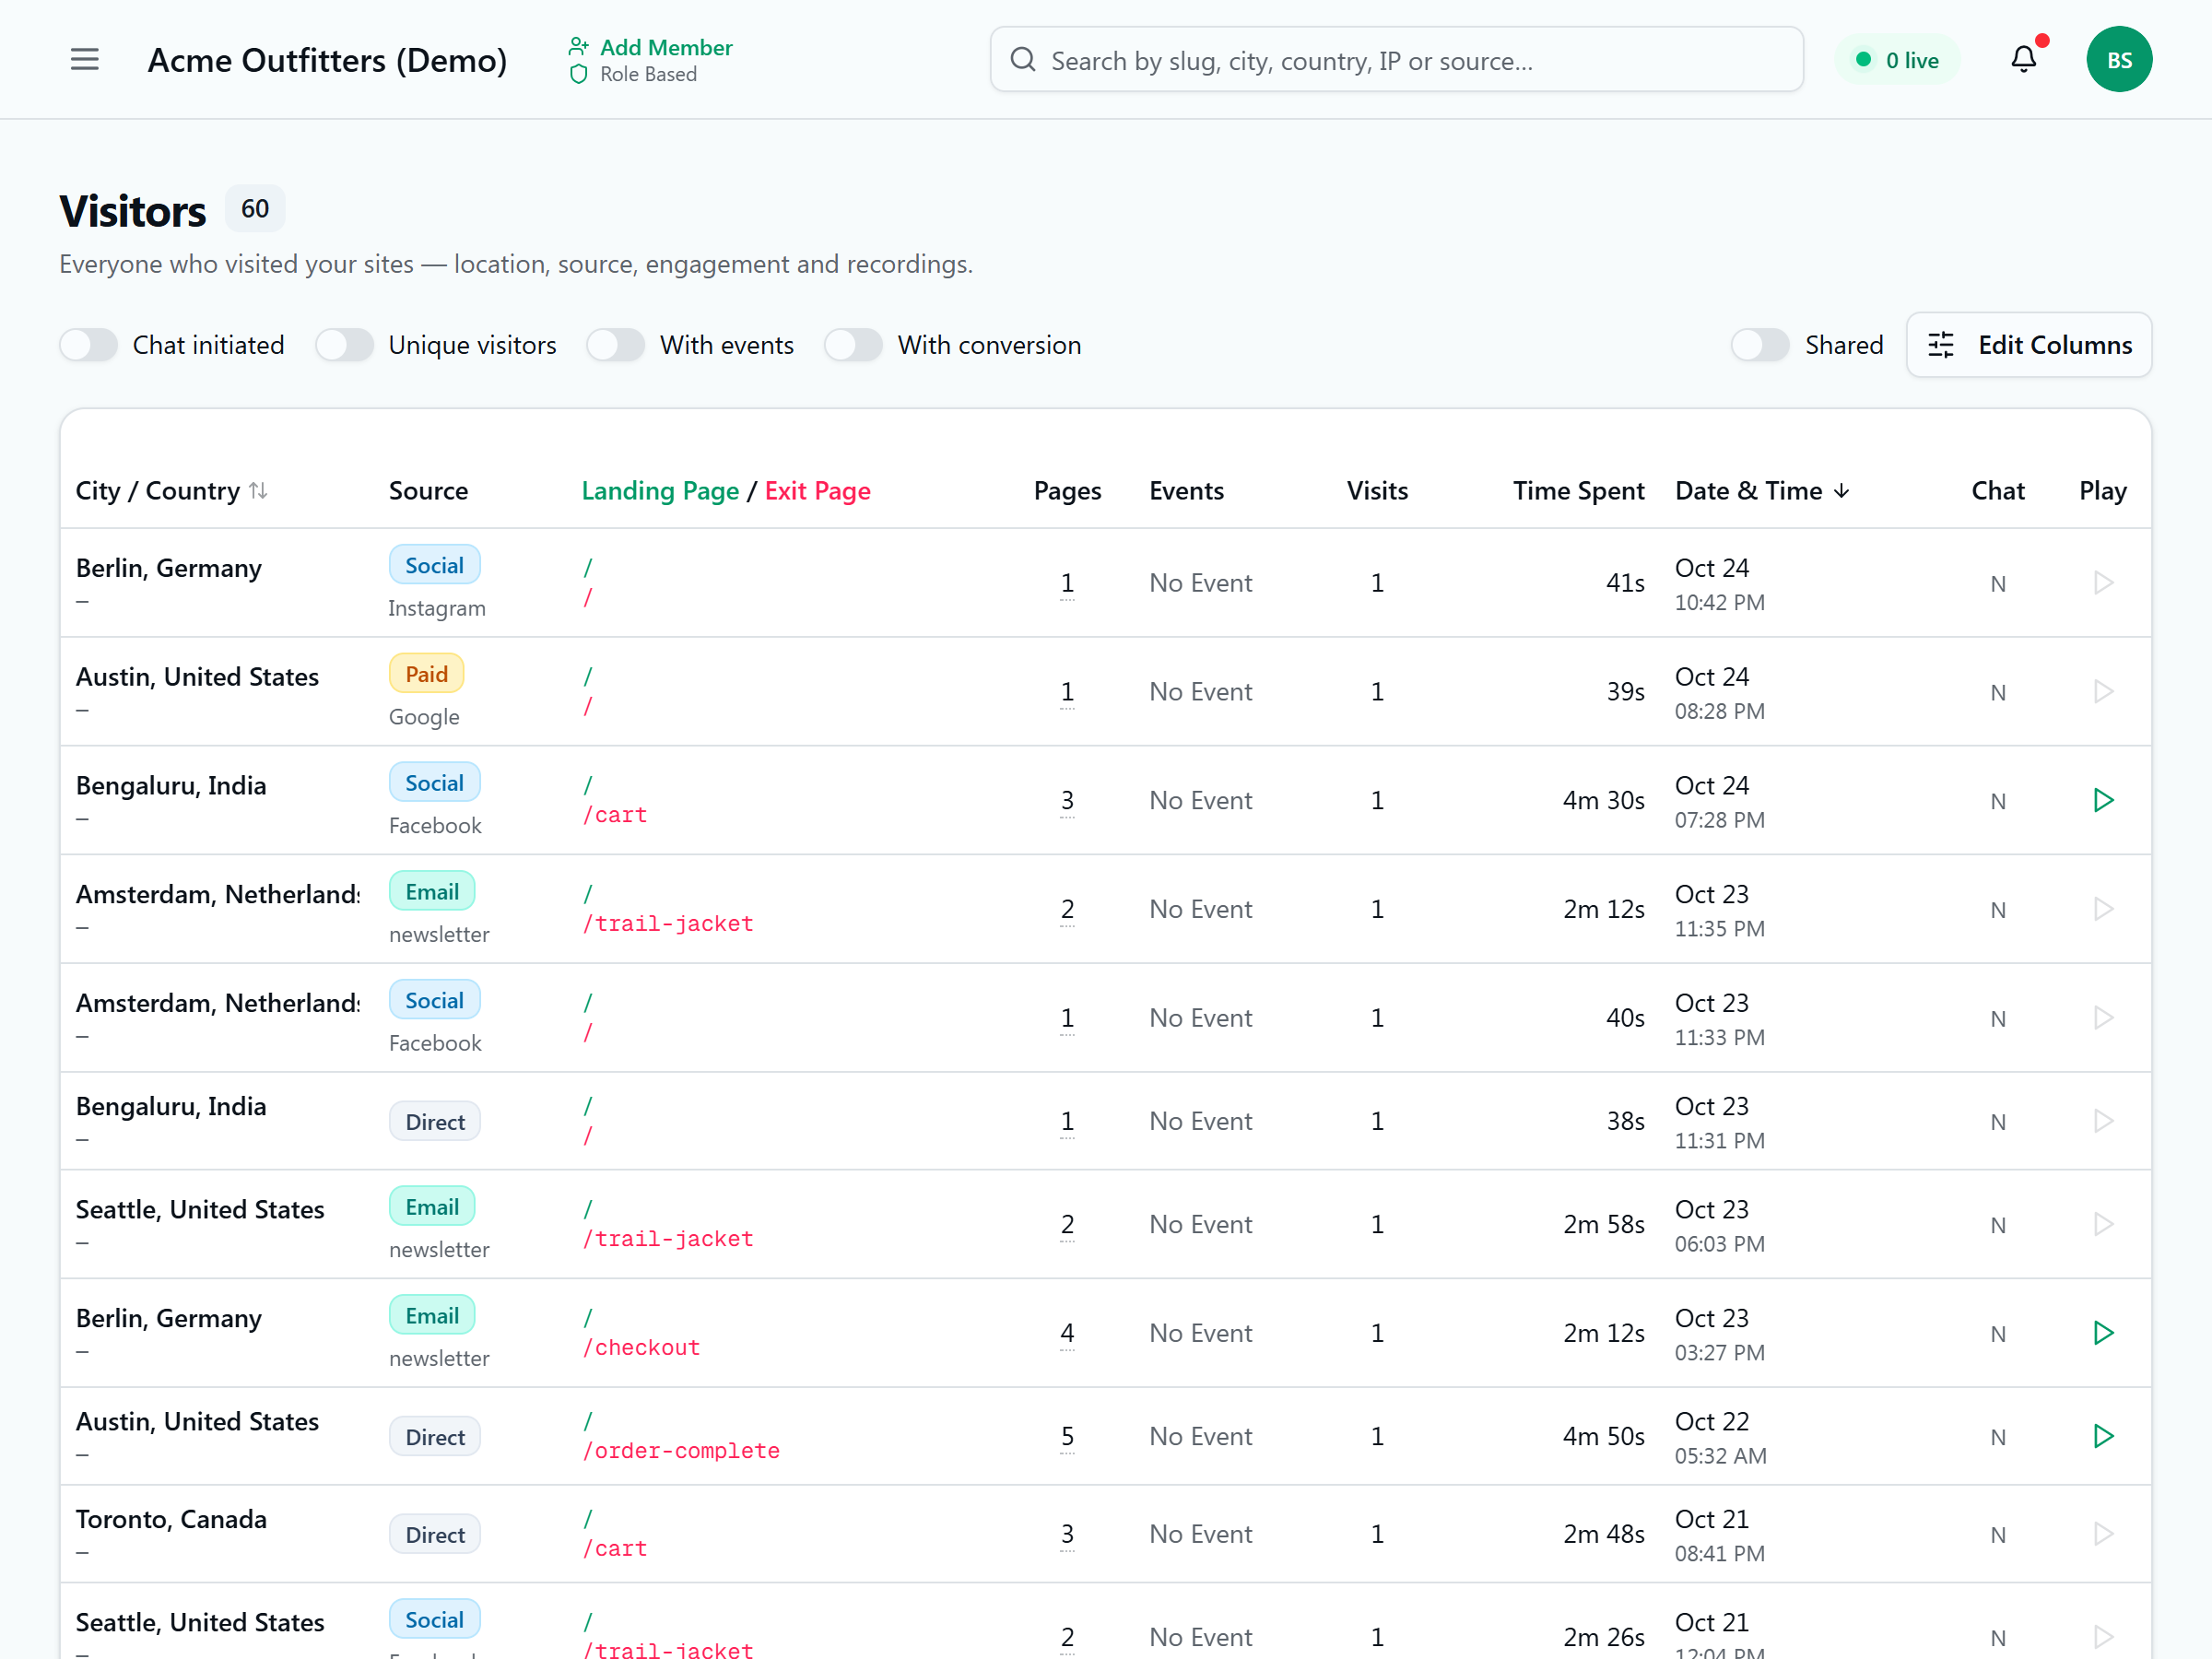Sort by Date & Time descending arrow
This screenshot has width=2212, height=1659.
1842,491
